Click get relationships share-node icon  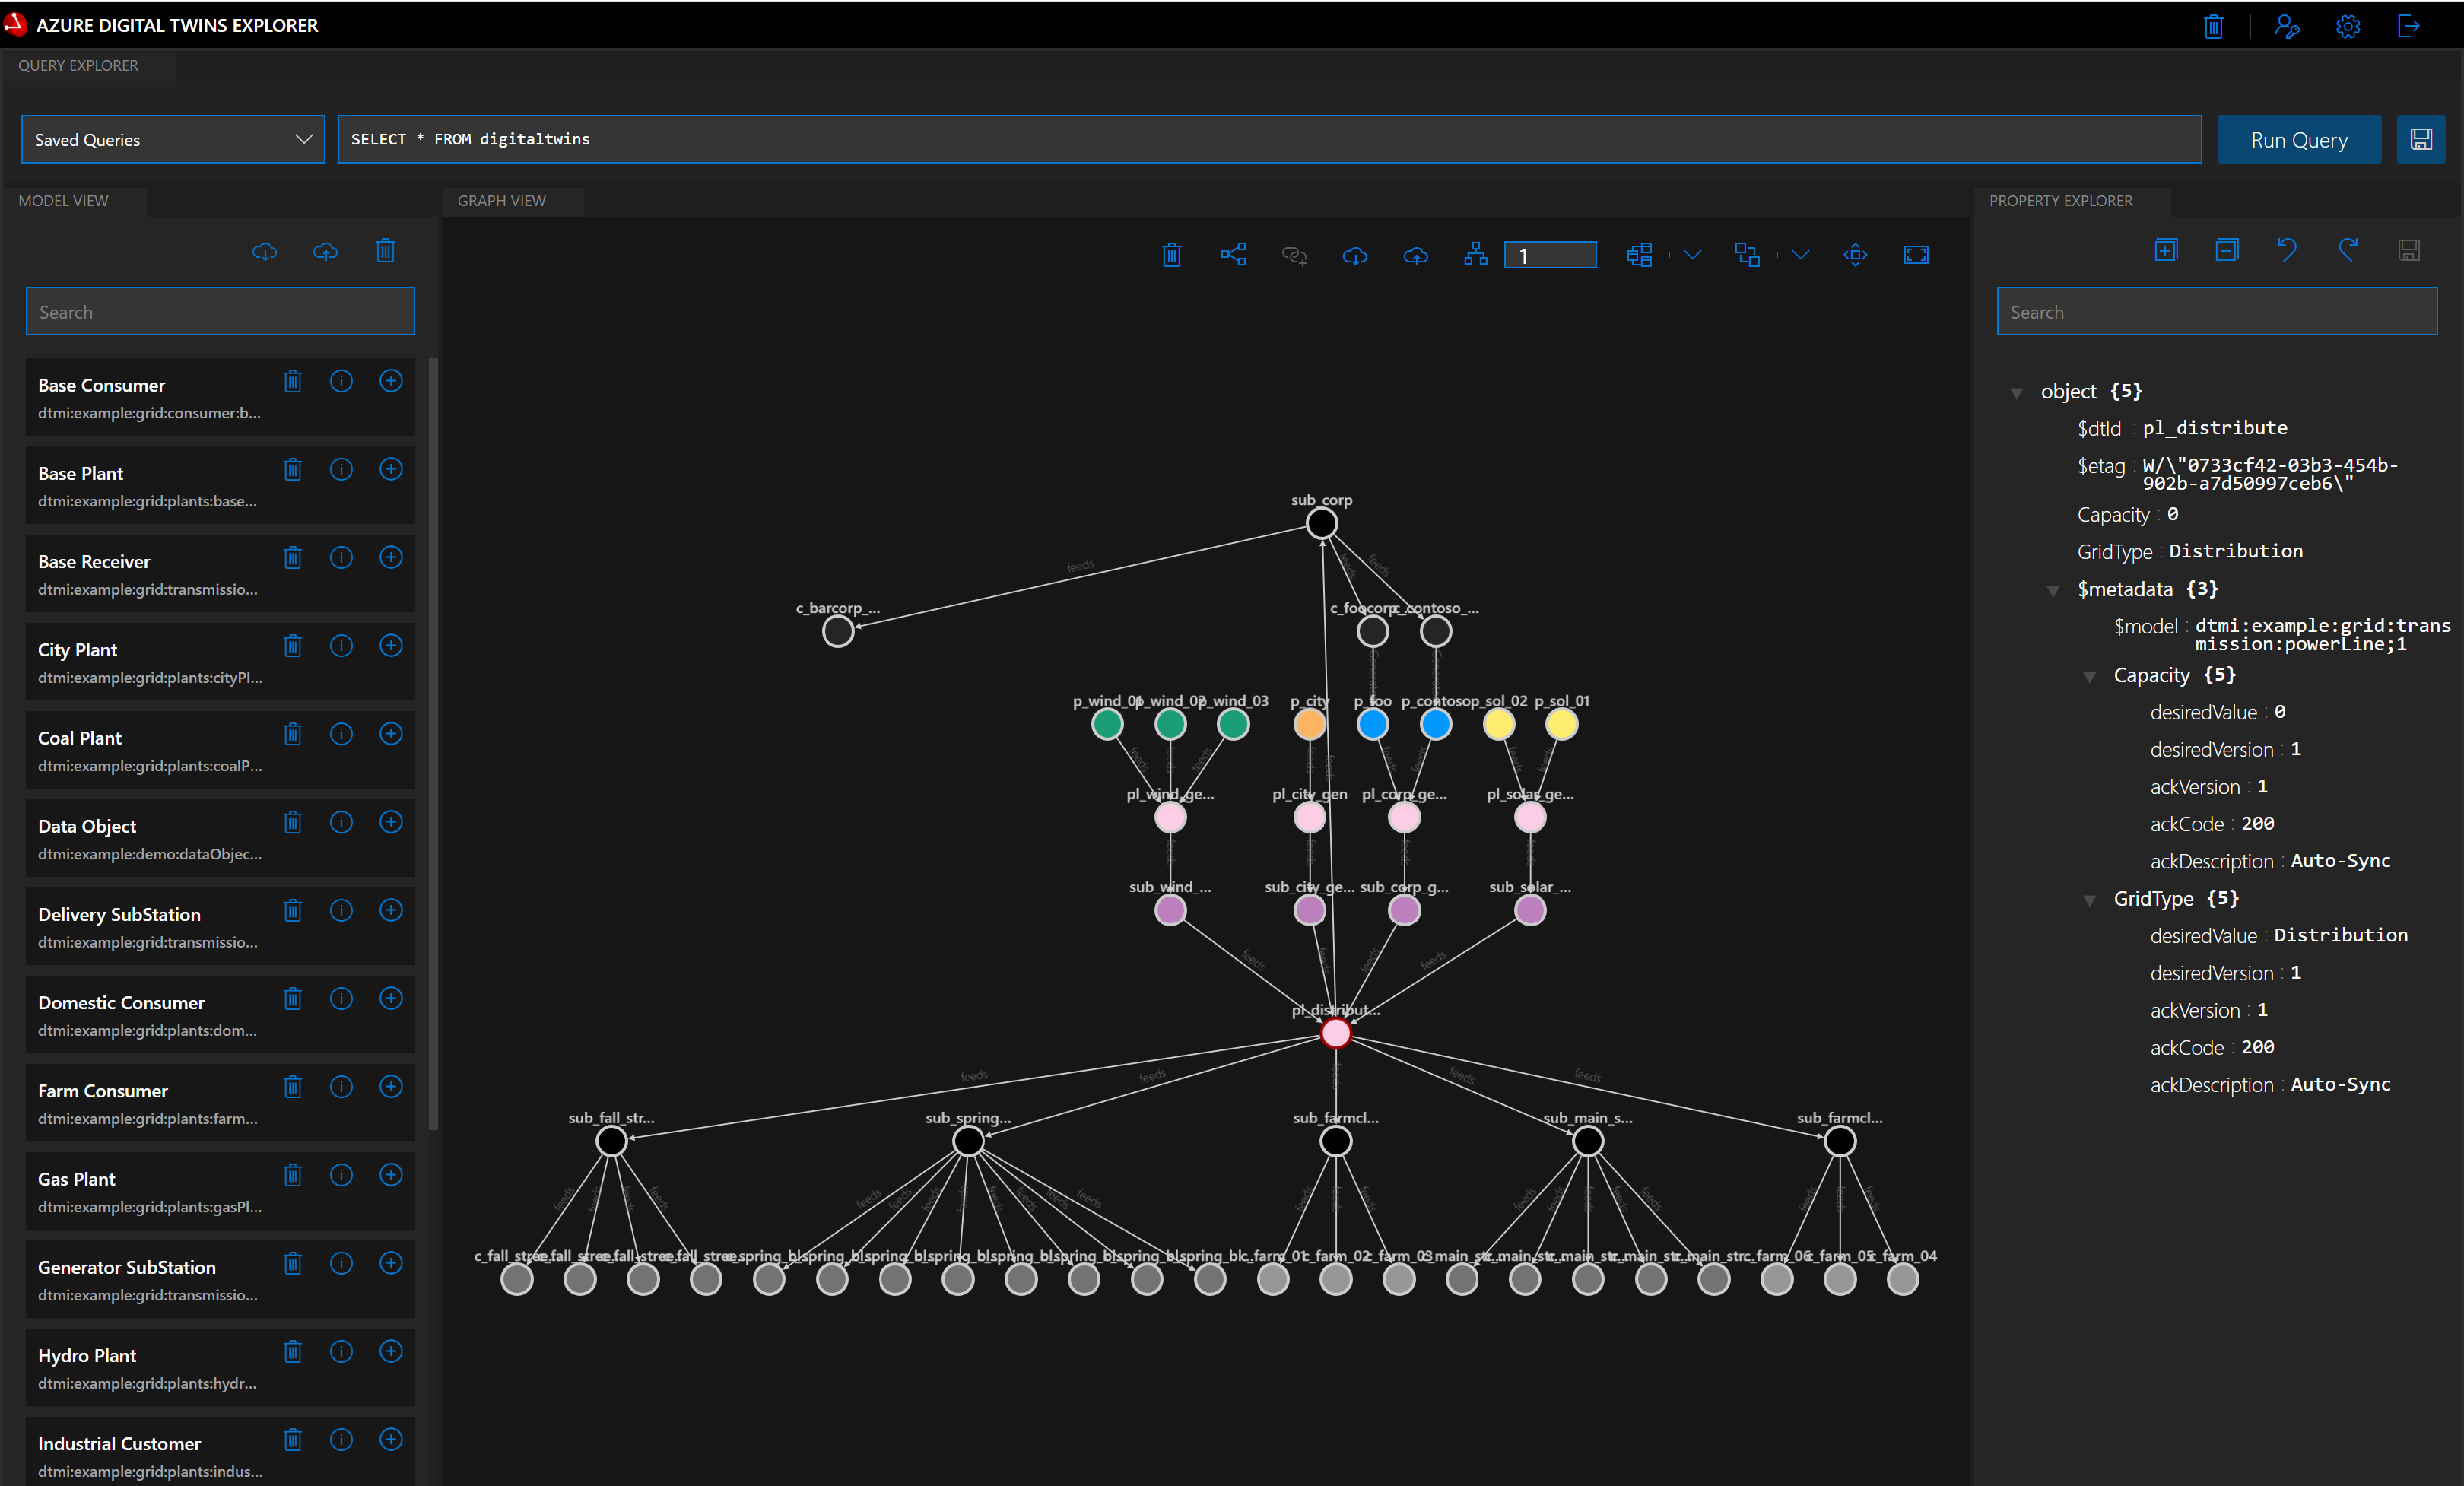pos(1232,255)
